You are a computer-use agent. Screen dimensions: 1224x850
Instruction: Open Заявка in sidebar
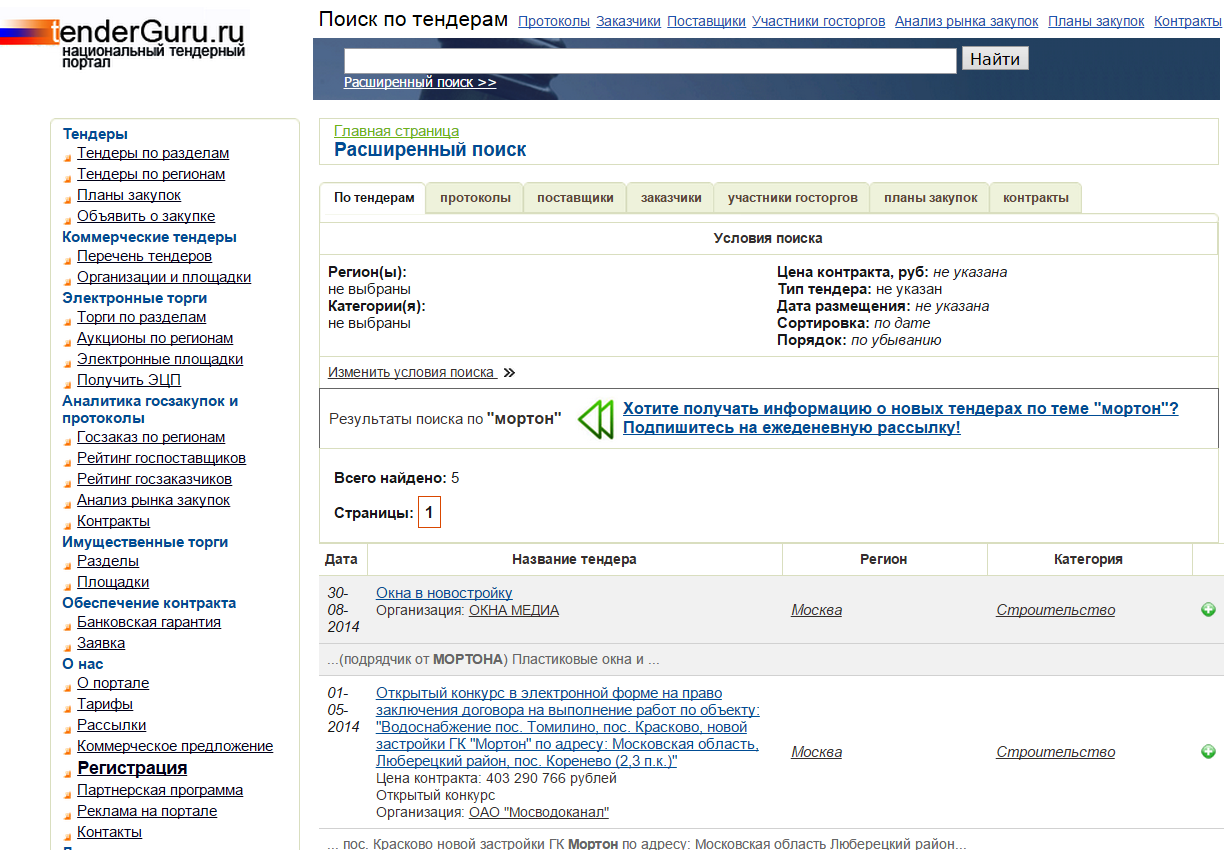pos(101,643)
